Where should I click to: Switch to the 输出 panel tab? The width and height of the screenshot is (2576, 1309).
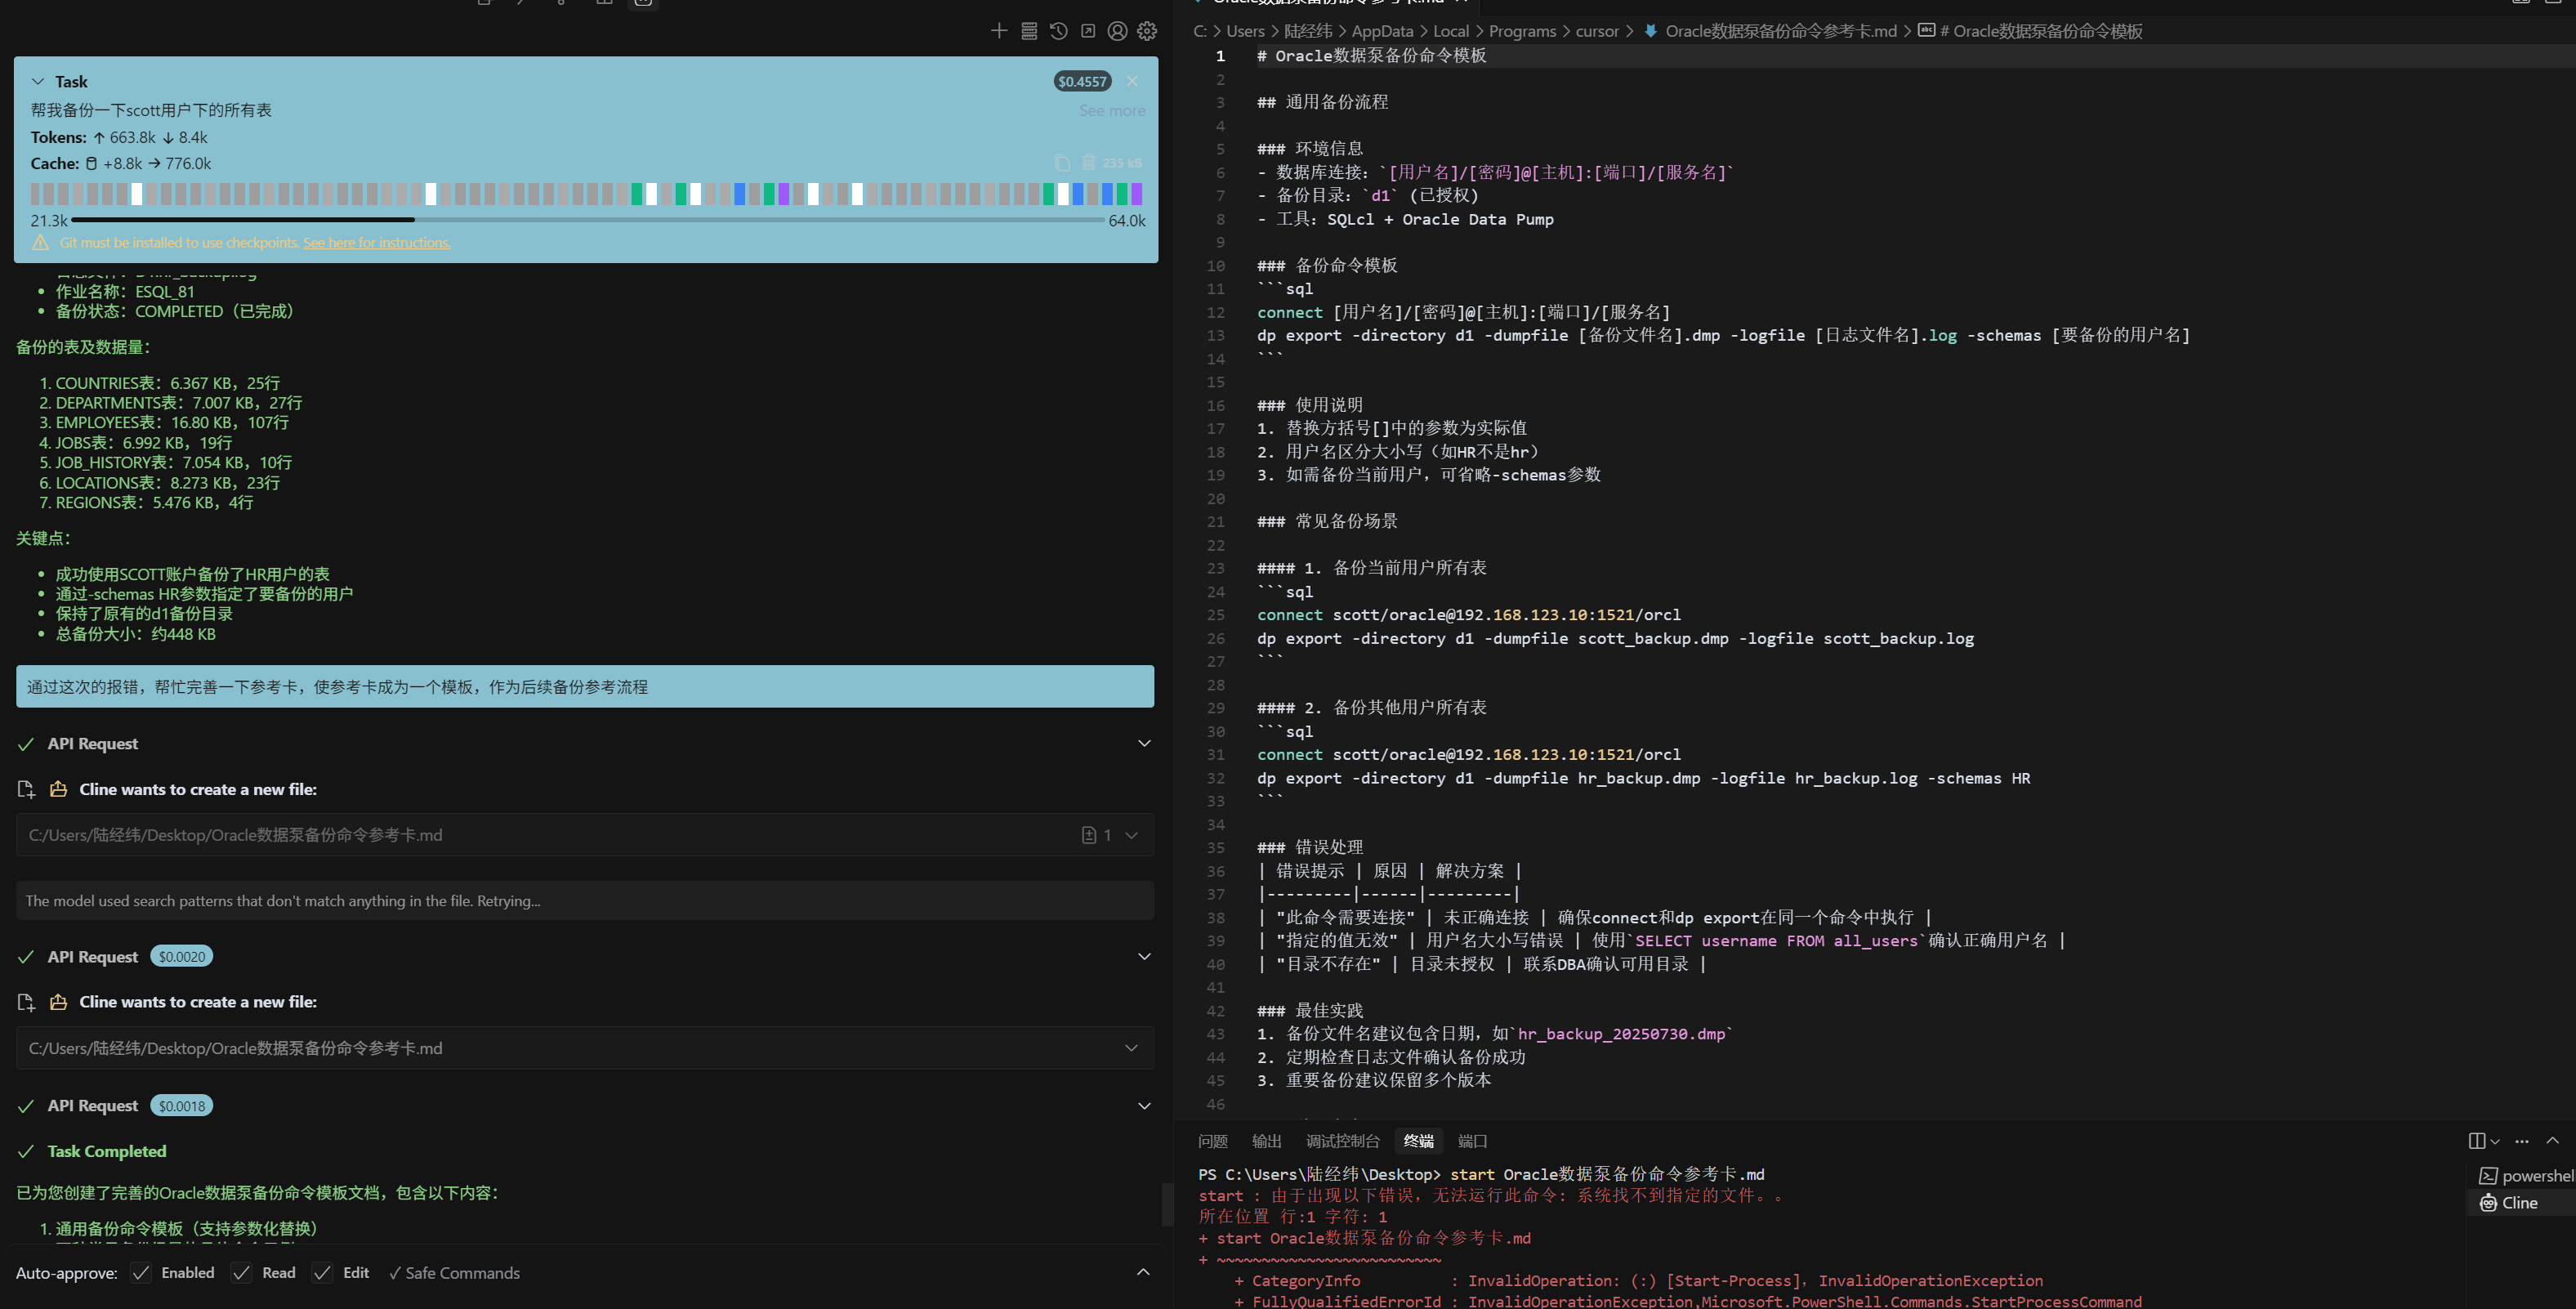point(1266,1141)
